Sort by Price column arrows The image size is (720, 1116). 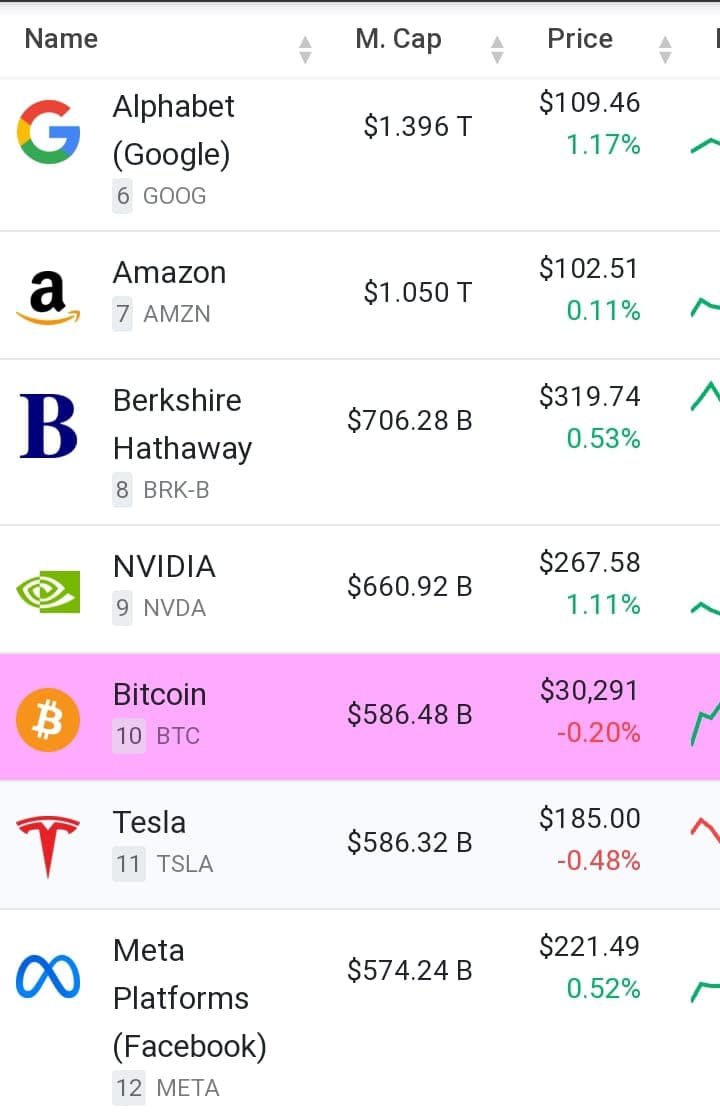coord(665,49)
